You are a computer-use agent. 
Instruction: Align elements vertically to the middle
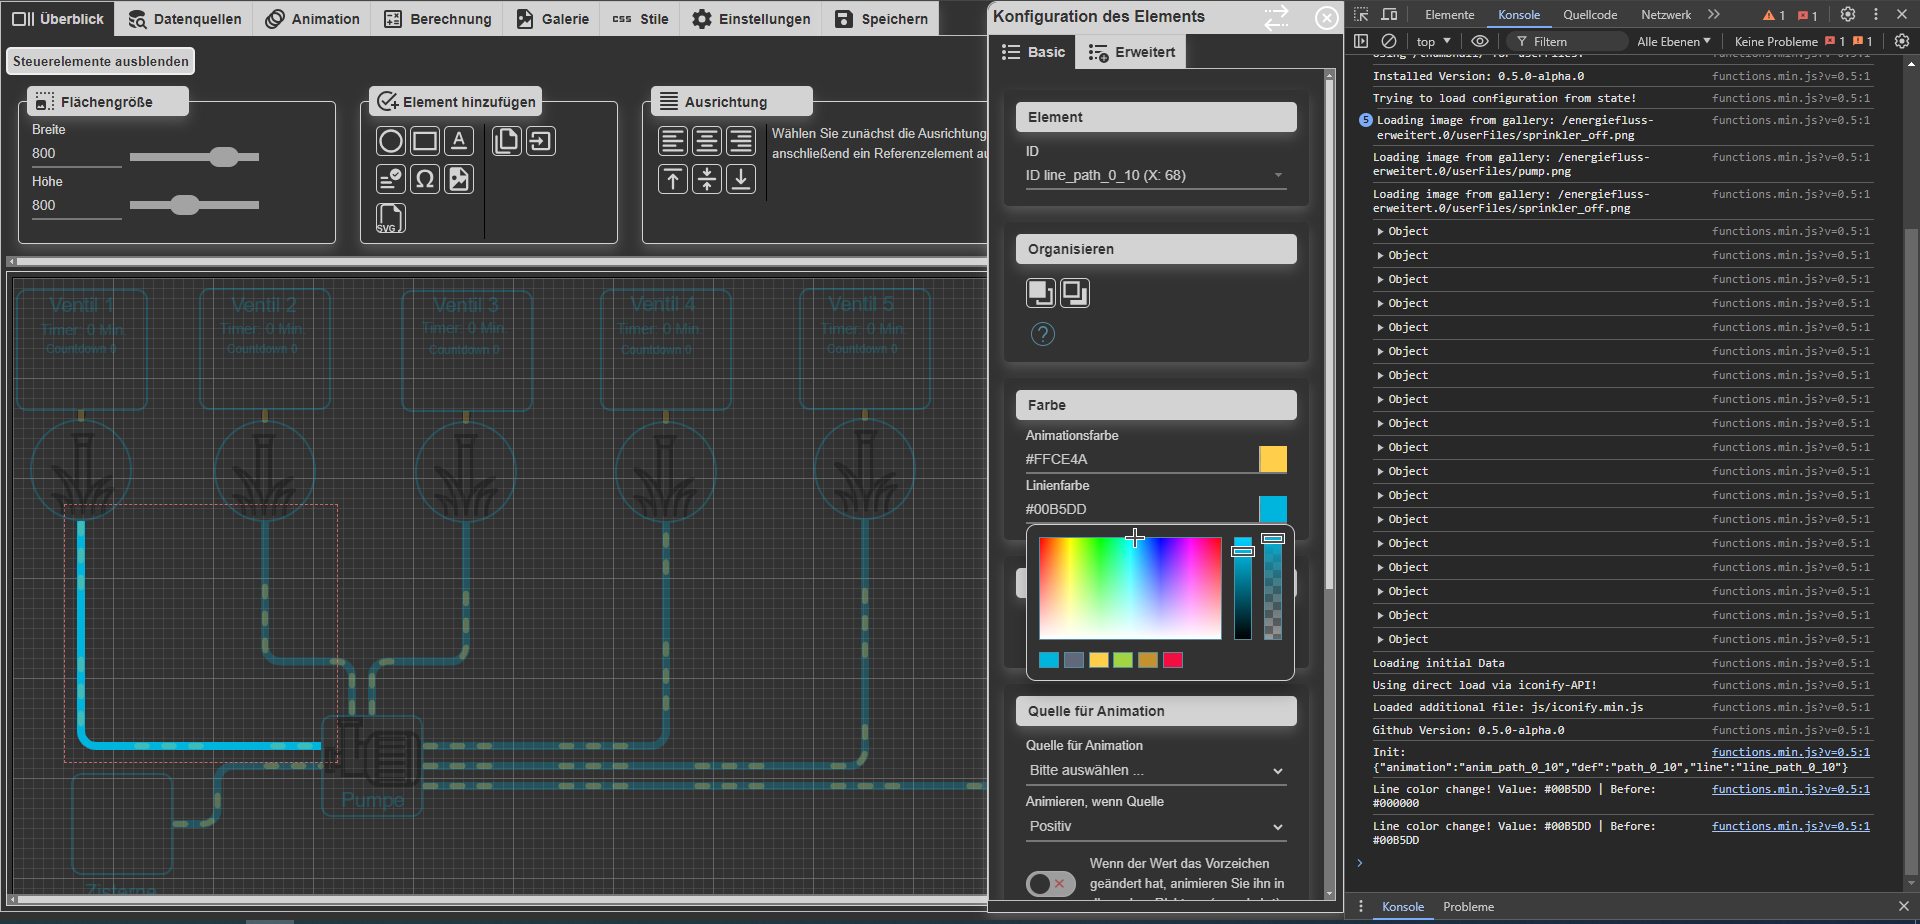pos(707,179)
